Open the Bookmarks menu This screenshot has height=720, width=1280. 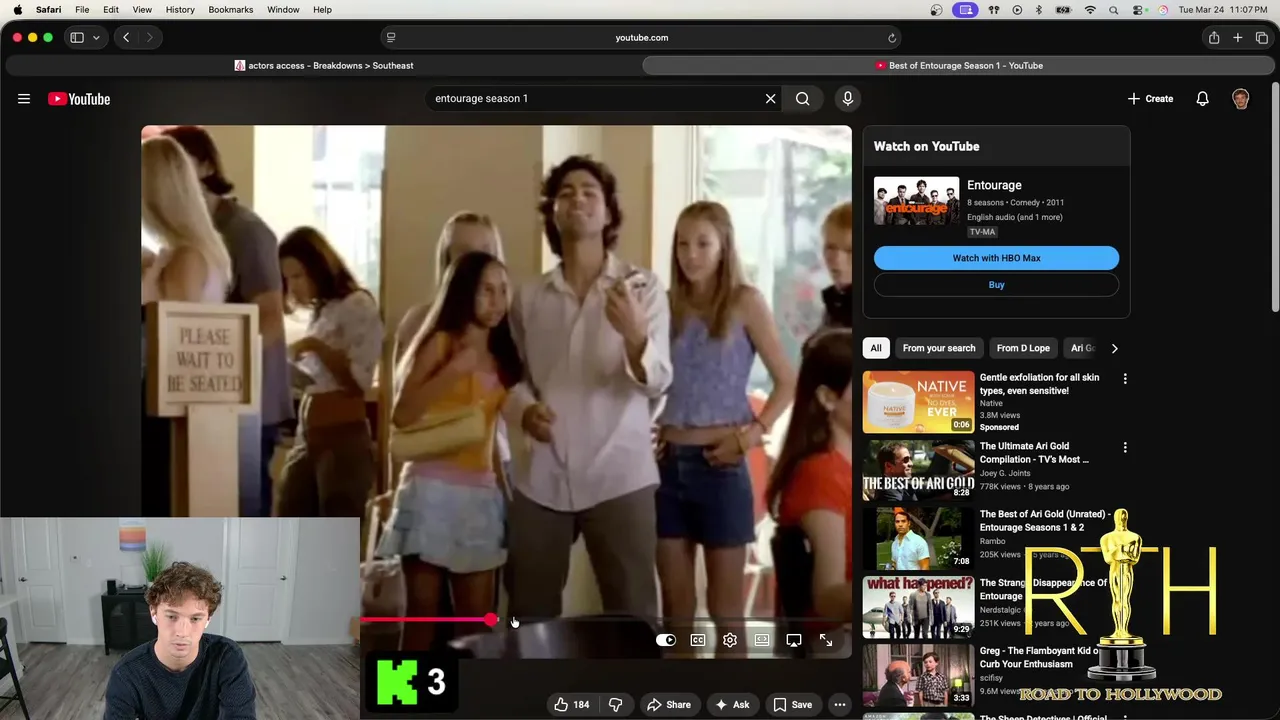pyautogui.click(x=231, y=10)
